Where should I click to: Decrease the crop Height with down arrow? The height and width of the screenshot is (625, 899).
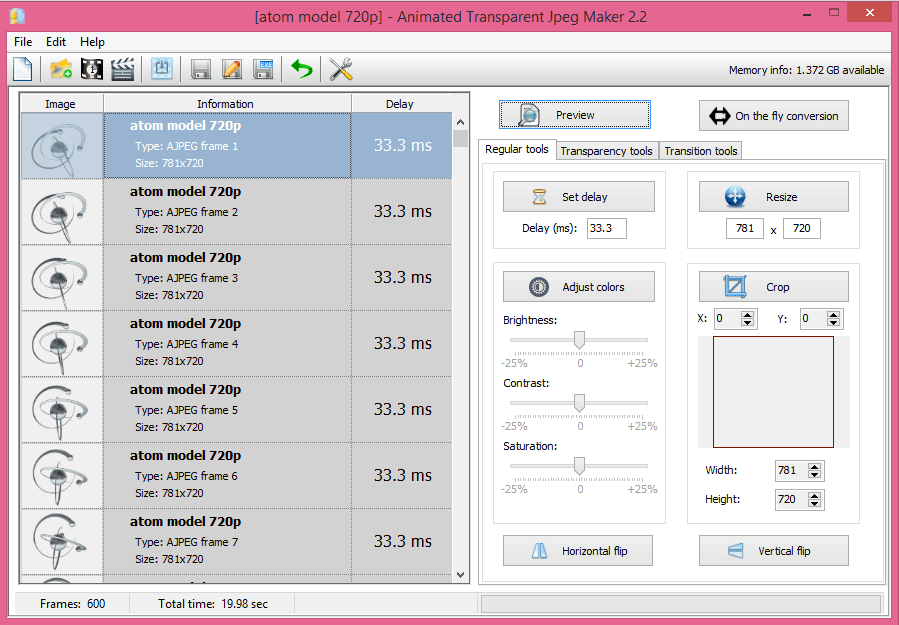pyautogui.click(x=815, y=504)
